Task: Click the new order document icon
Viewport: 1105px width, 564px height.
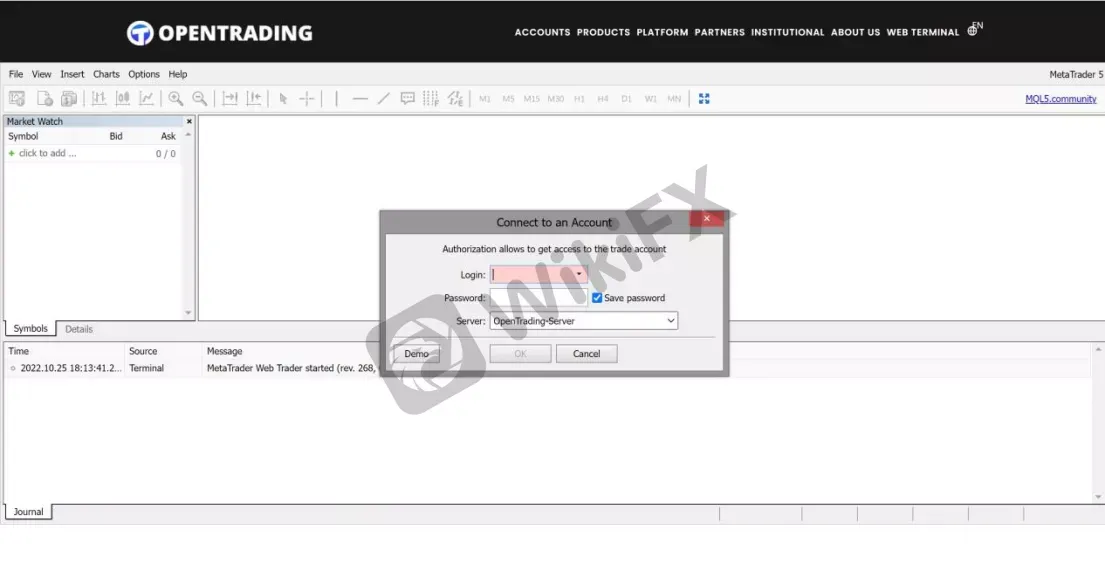Action: pyautogui.click(x=44, y=99)
